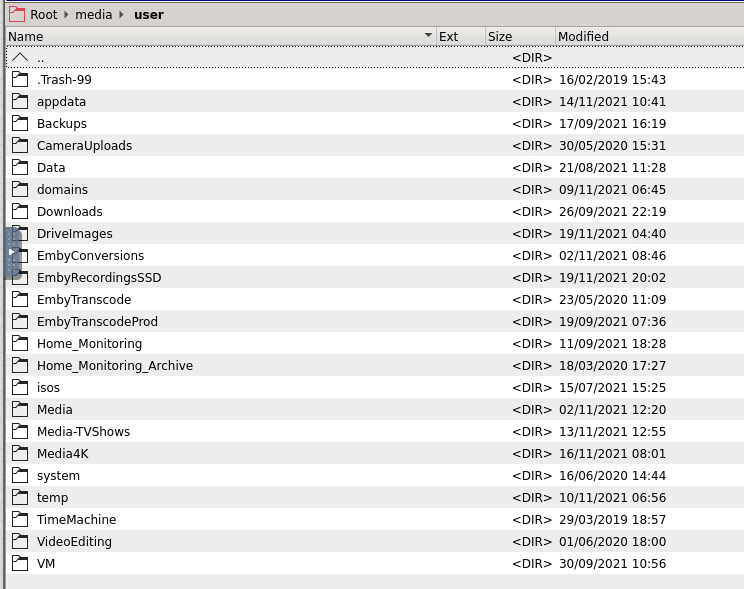Viewport: 744px width, 589px height.
Task: Select the Media folder name
Action: [x=55, y=410]
